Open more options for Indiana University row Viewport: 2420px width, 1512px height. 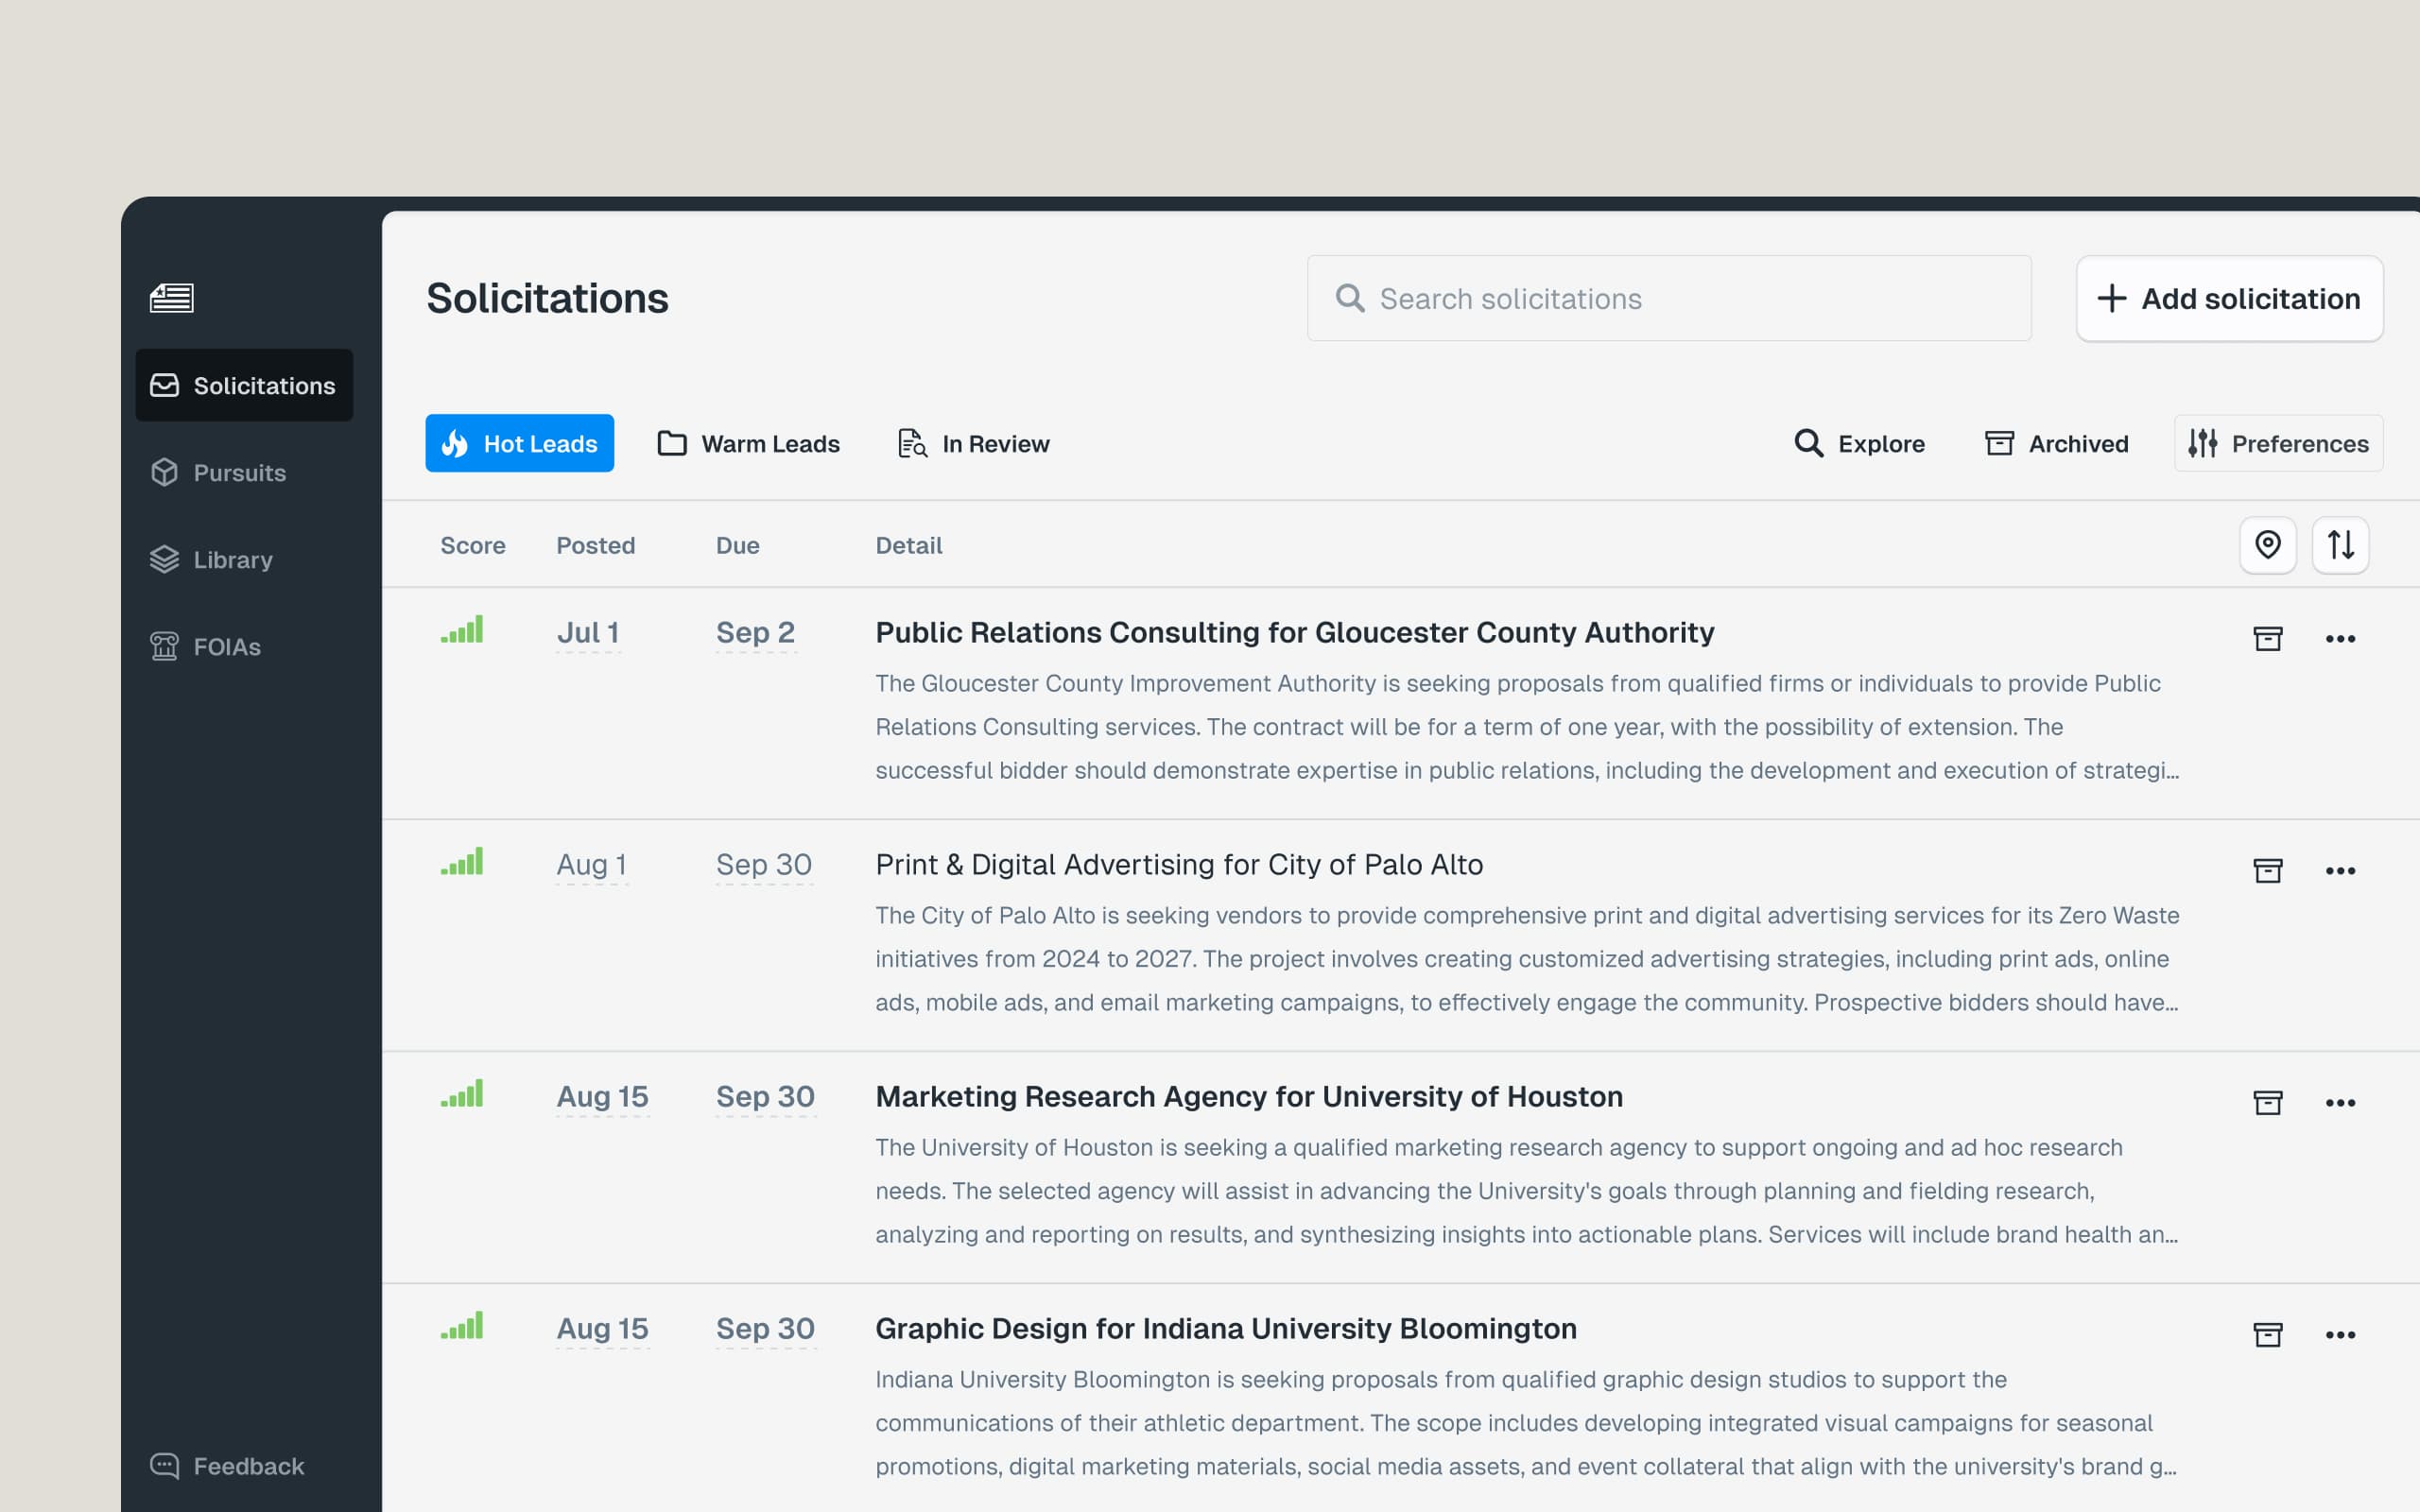2340,1334
